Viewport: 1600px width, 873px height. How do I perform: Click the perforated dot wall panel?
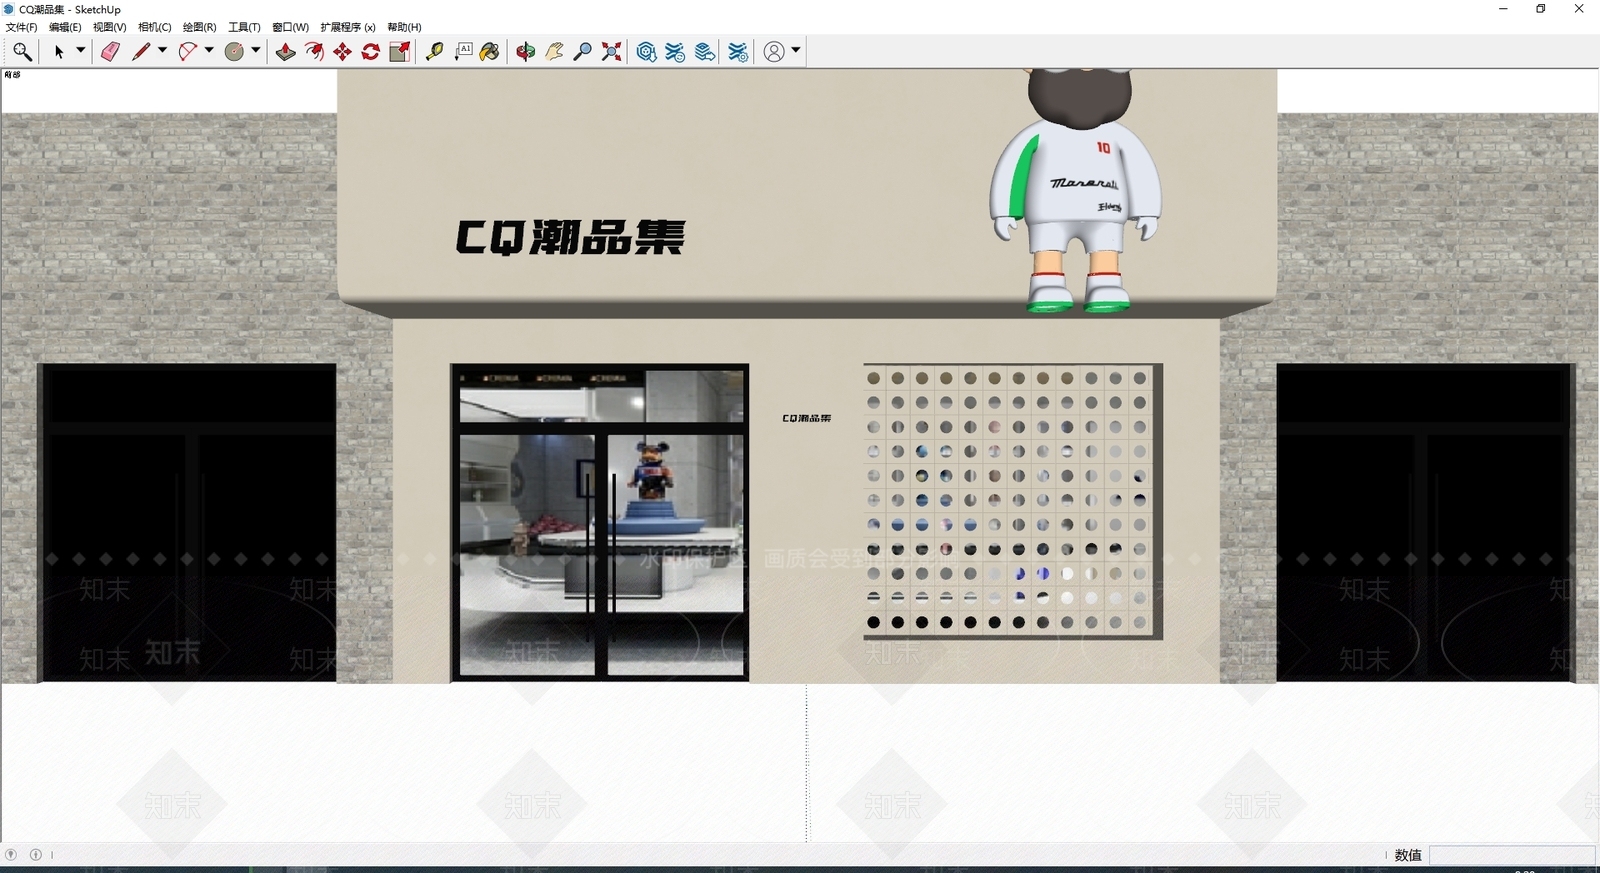[1013, 501]
